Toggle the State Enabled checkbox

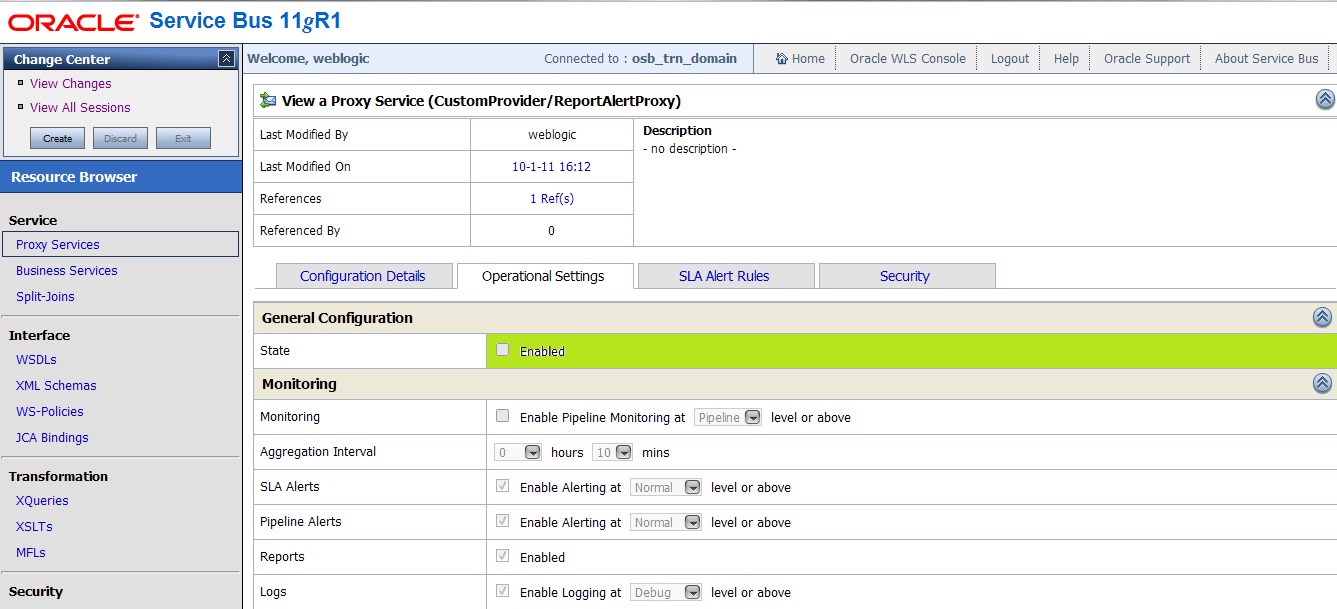pyautogui.click(x=503, y=350)
